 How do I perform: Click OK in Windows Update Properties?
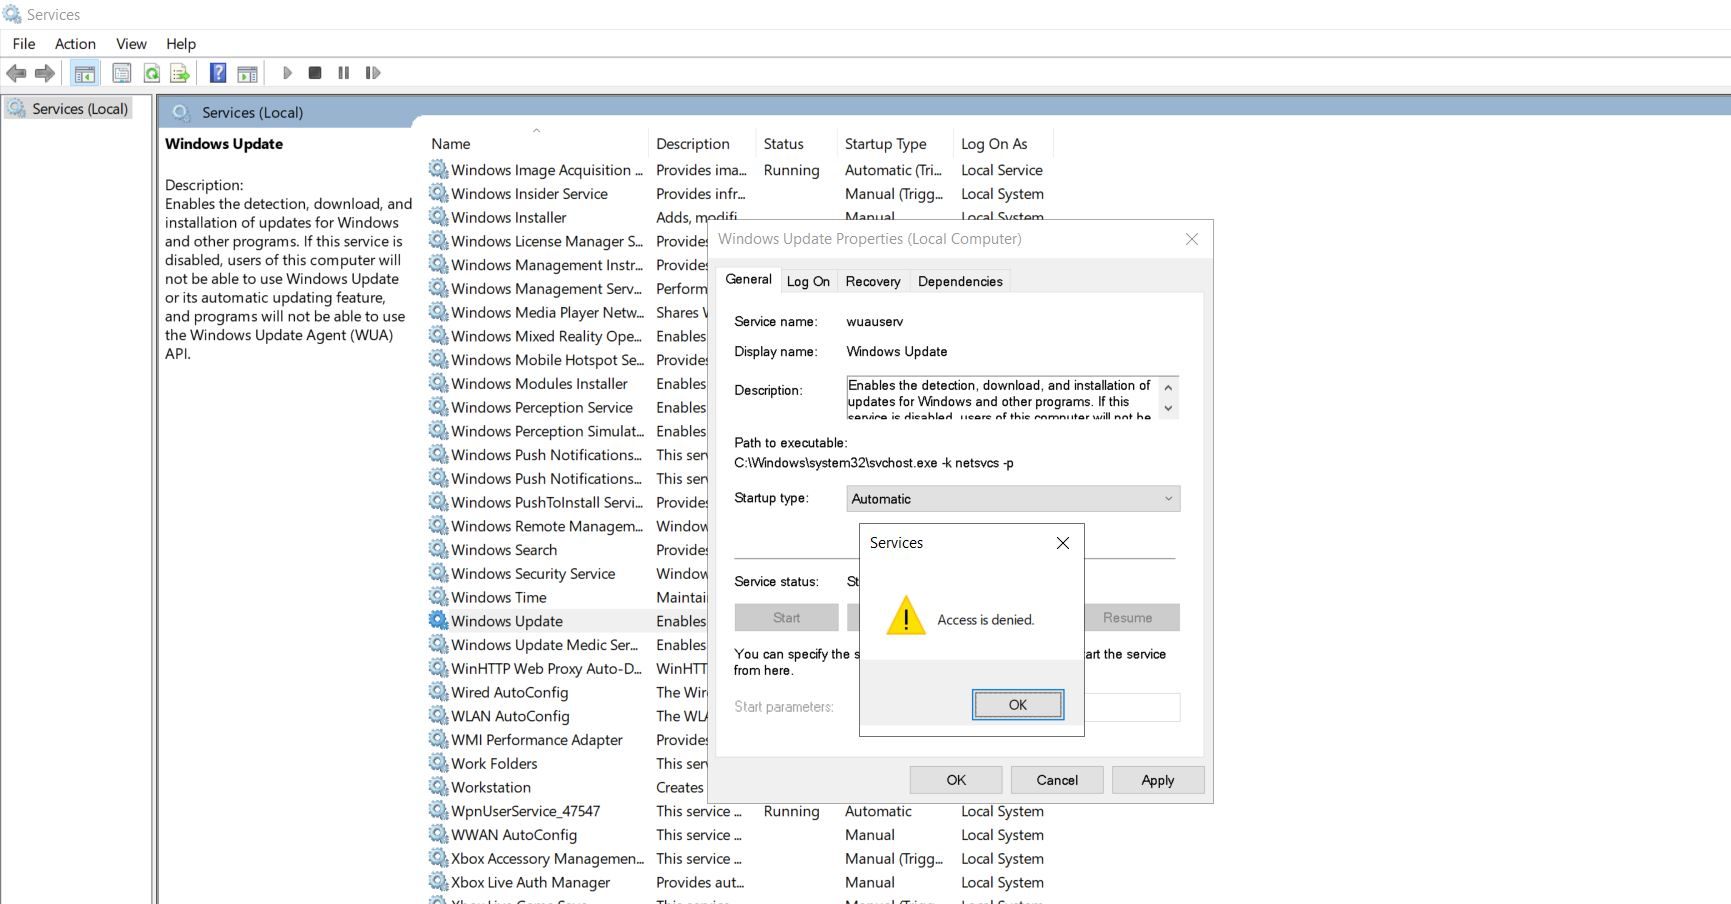[956, 780]
